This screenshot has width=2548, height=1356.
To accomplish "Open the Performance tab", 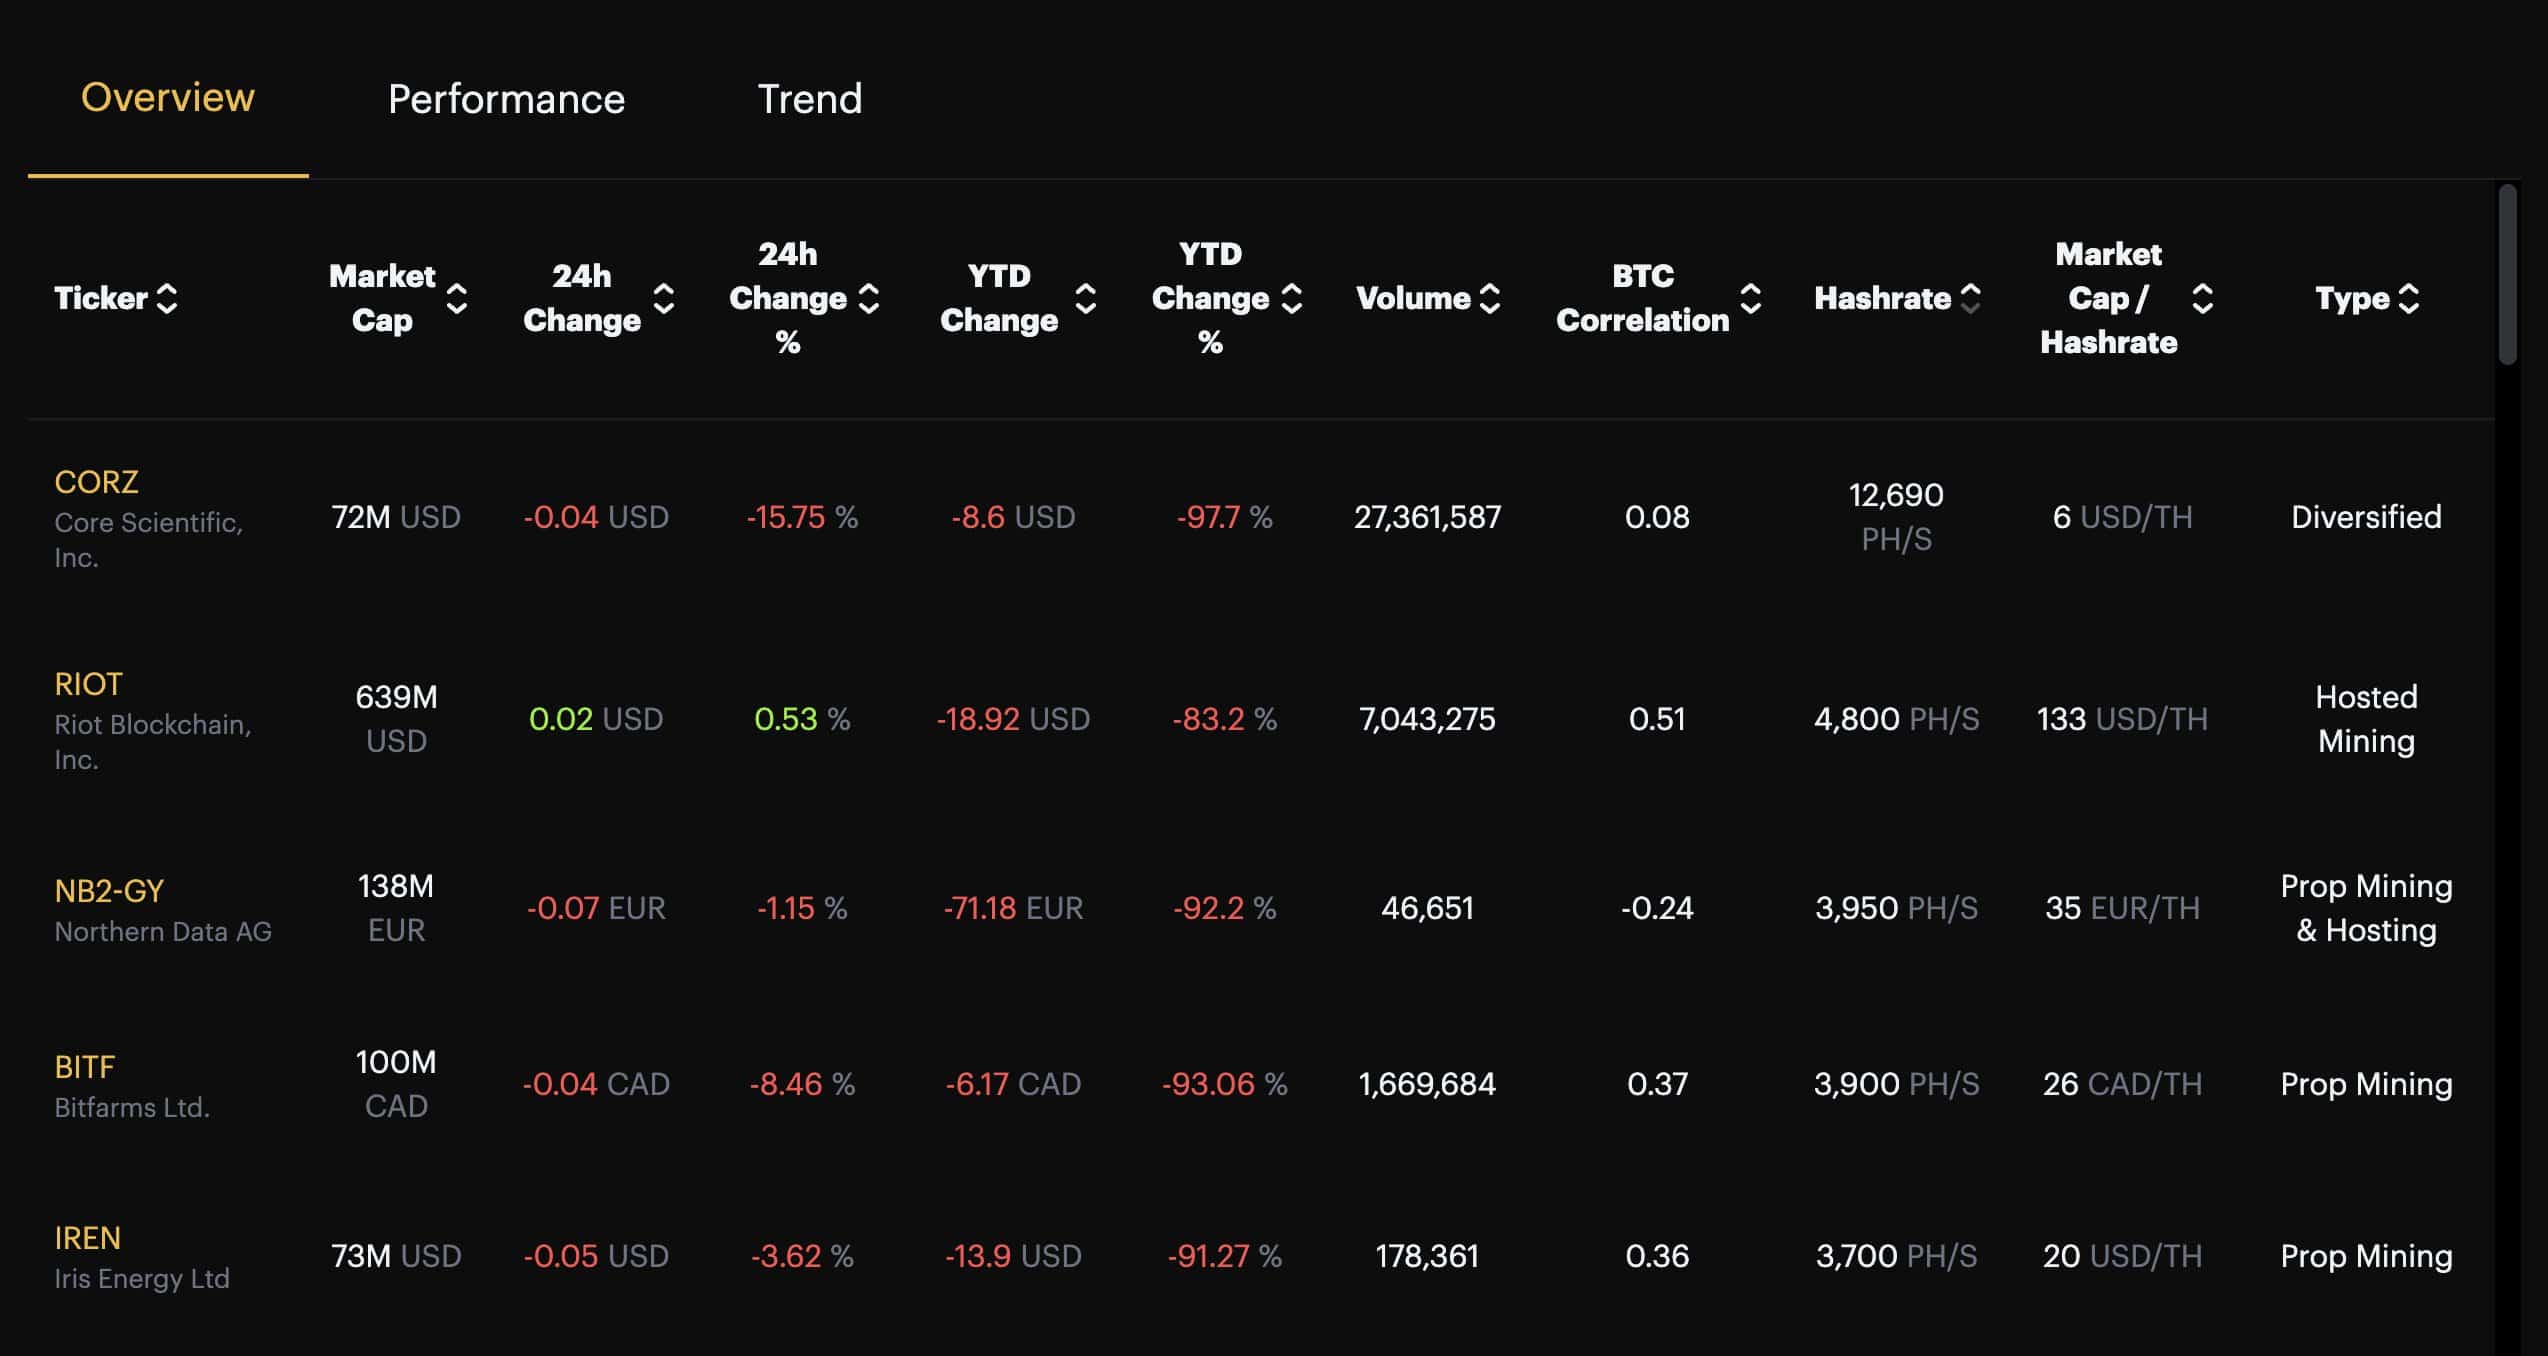I will 506,99.
